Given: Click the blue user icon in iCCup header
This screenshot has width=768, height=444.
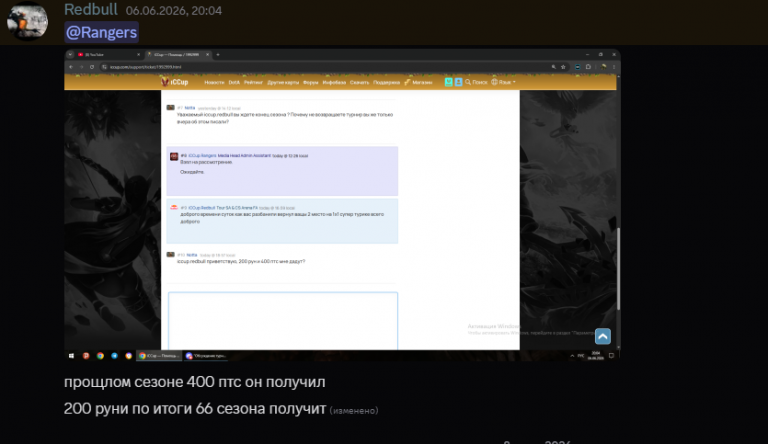Looking at the screenshot, I should coord(458,82).
